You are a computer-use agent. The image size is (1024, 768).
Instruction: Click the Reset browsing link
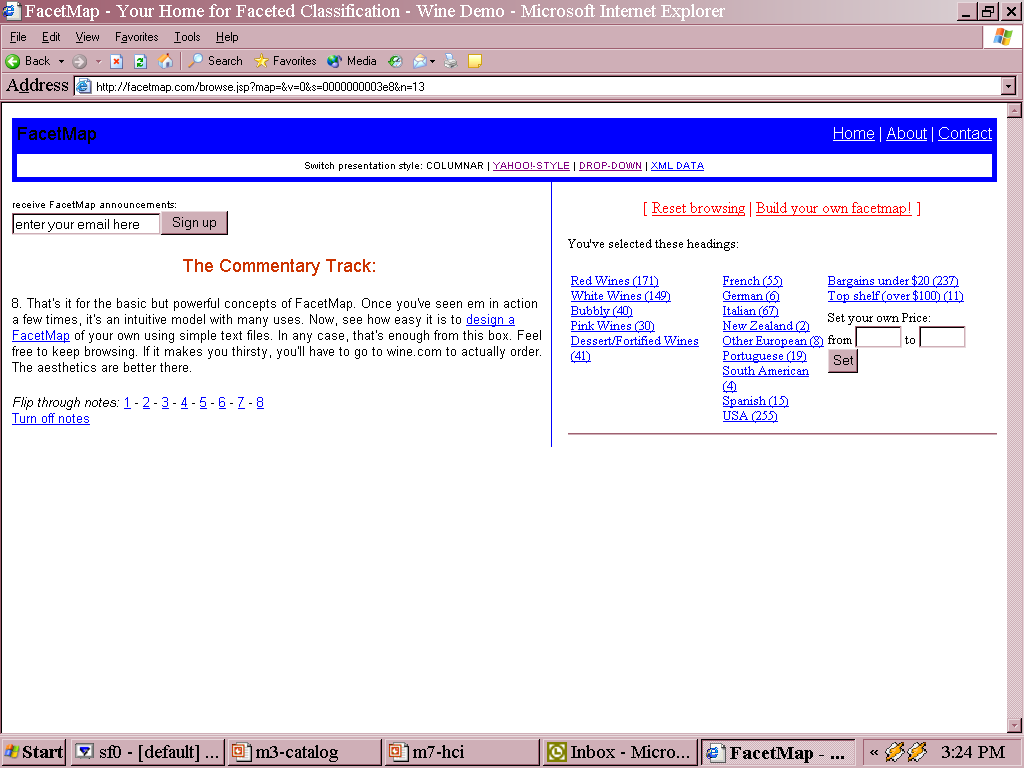pos(698,208)
